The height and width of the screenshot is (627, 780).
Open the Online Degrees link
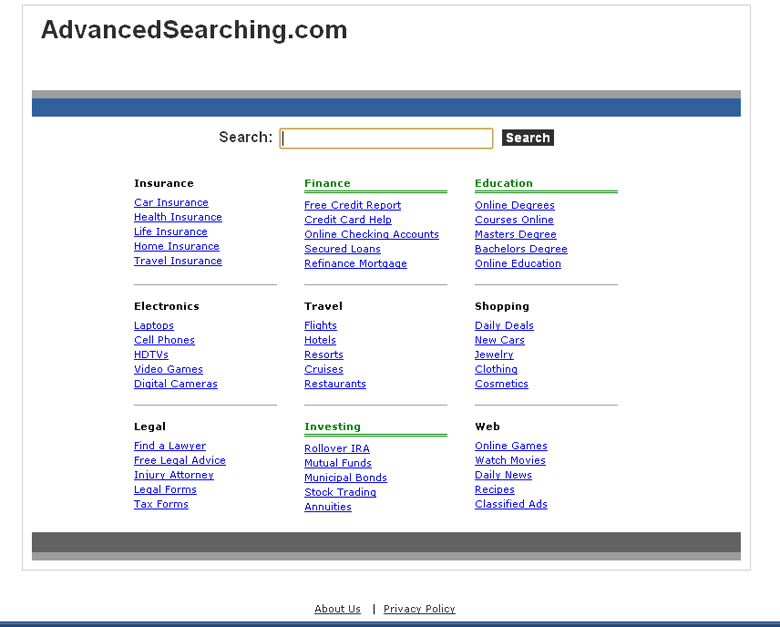click(x=514, y=206)
